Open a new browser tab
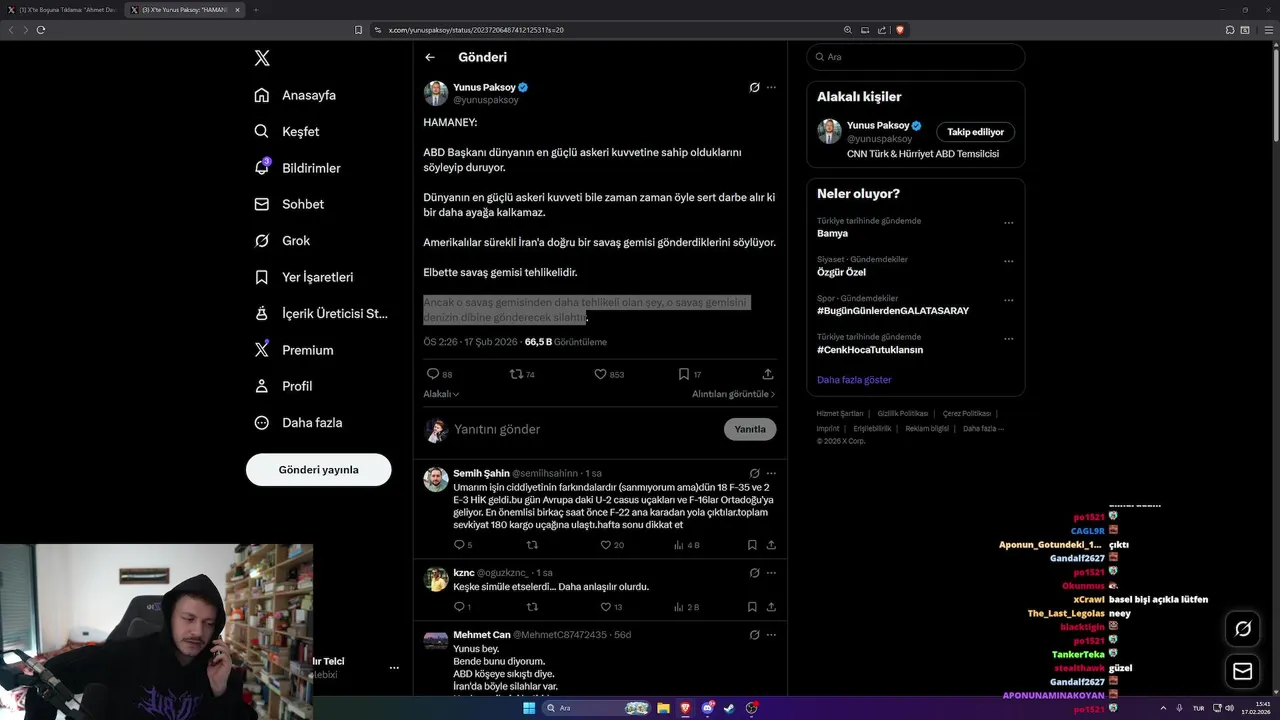This screenshot has height=720, width=1280. 255,10
